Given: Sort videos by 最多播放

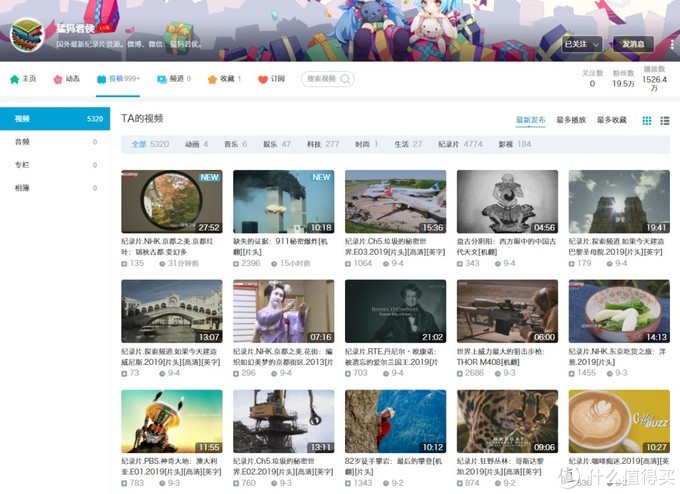Looking at the screenshot, I should (571, 120).
